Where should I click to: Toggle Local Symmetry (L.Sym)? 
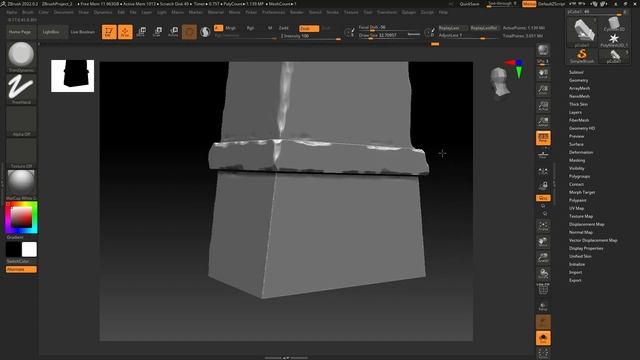543,171
